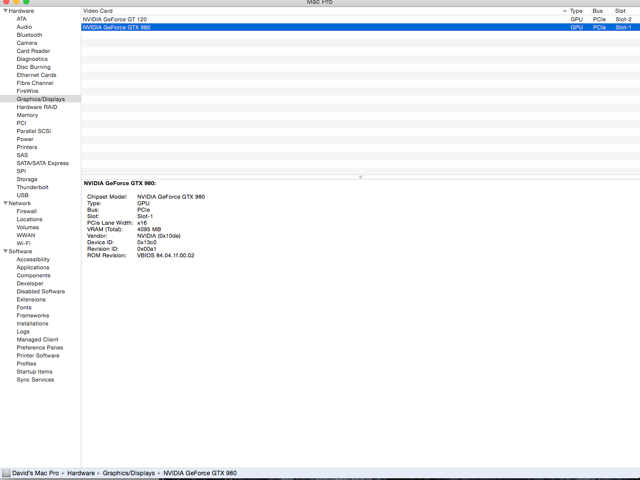Select Fibre Channel item
640x480 pixels.
[x=35, y=83]
